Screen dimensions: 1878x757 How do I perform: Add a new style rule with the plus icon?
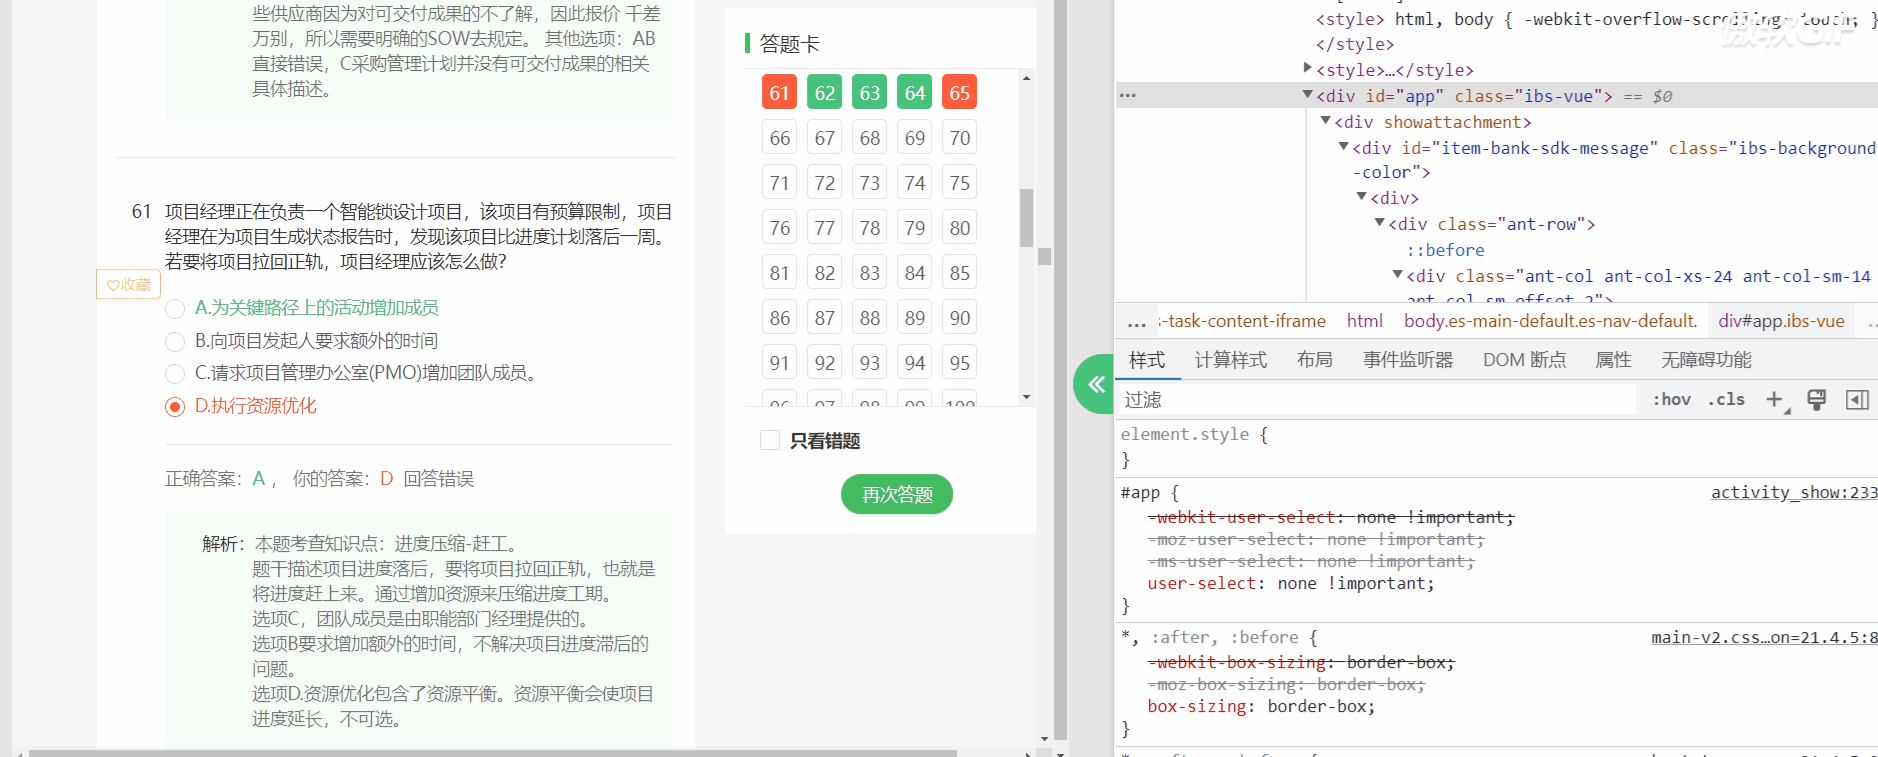tap(1775, 400)
